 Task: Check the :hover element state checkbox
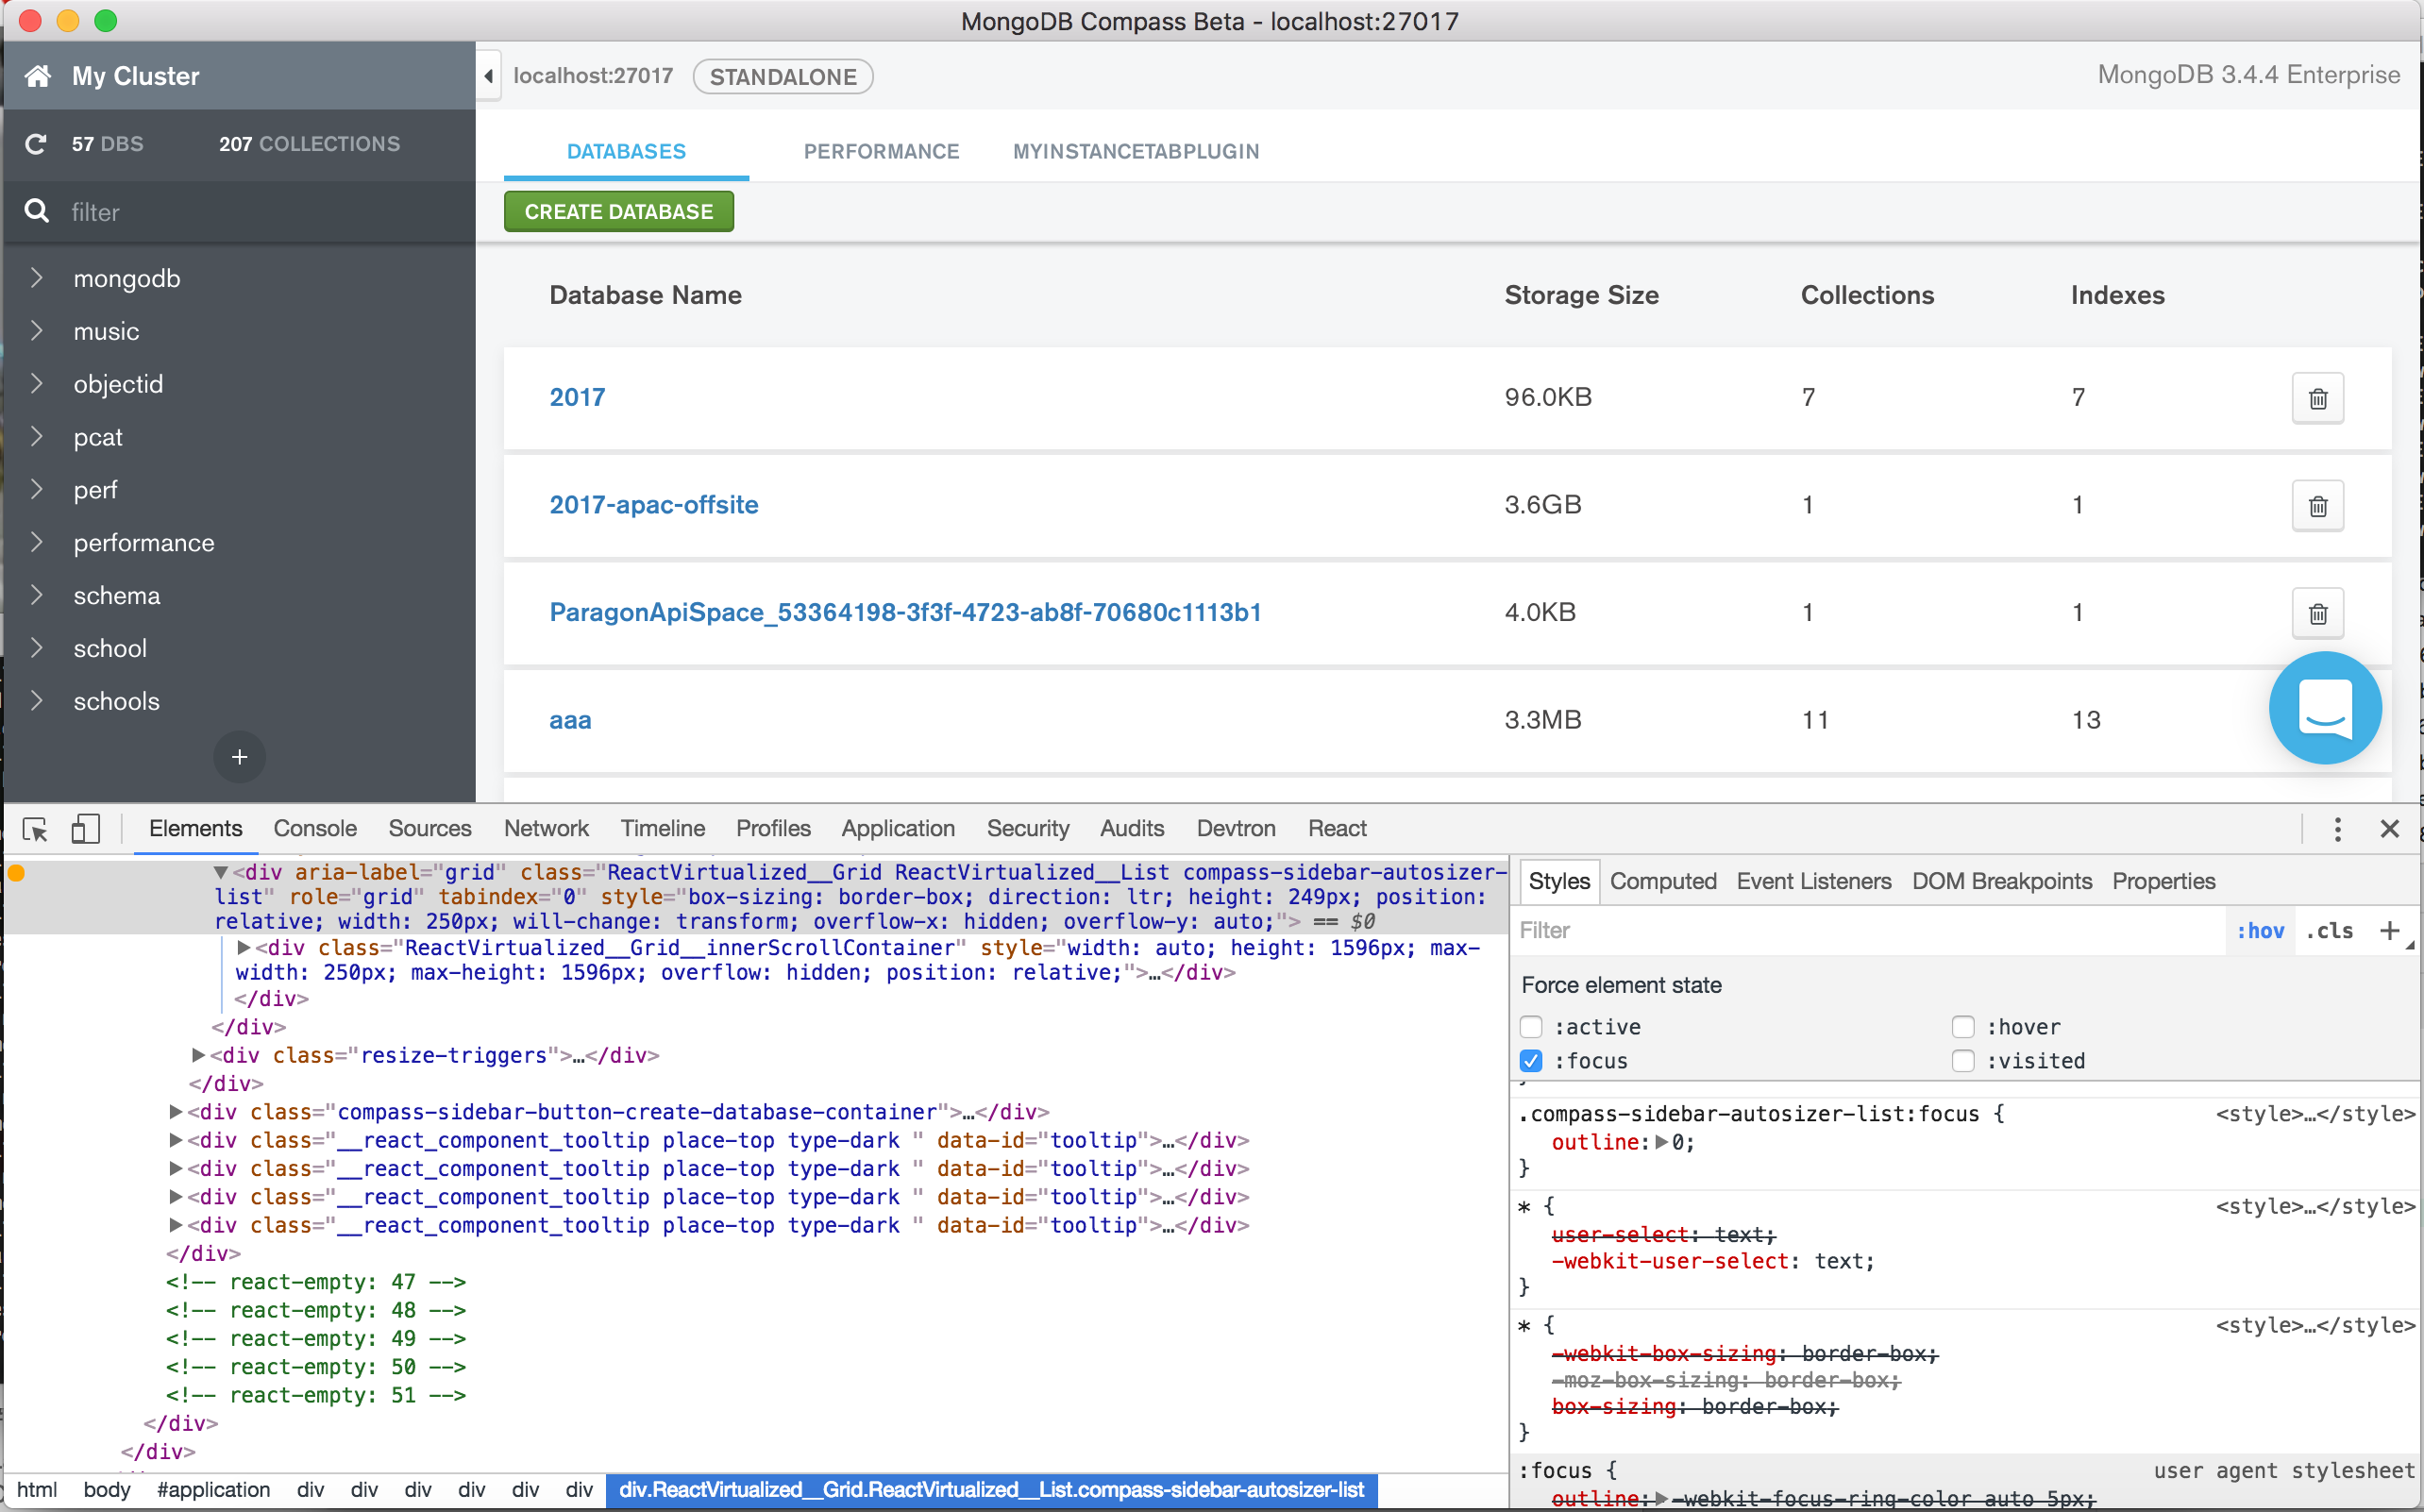pos(1962,1027)
